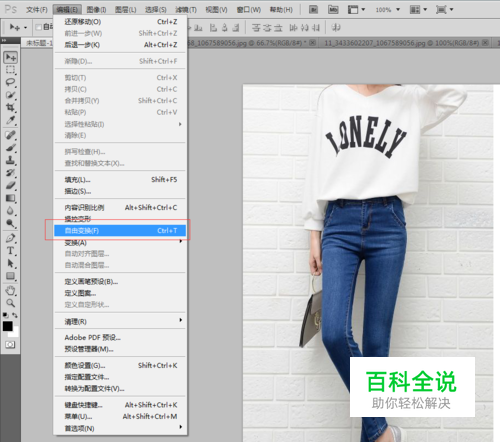Viewport: 500px width, 442px height.
Task: Select the Blur tool
Action: coord(10,211)
